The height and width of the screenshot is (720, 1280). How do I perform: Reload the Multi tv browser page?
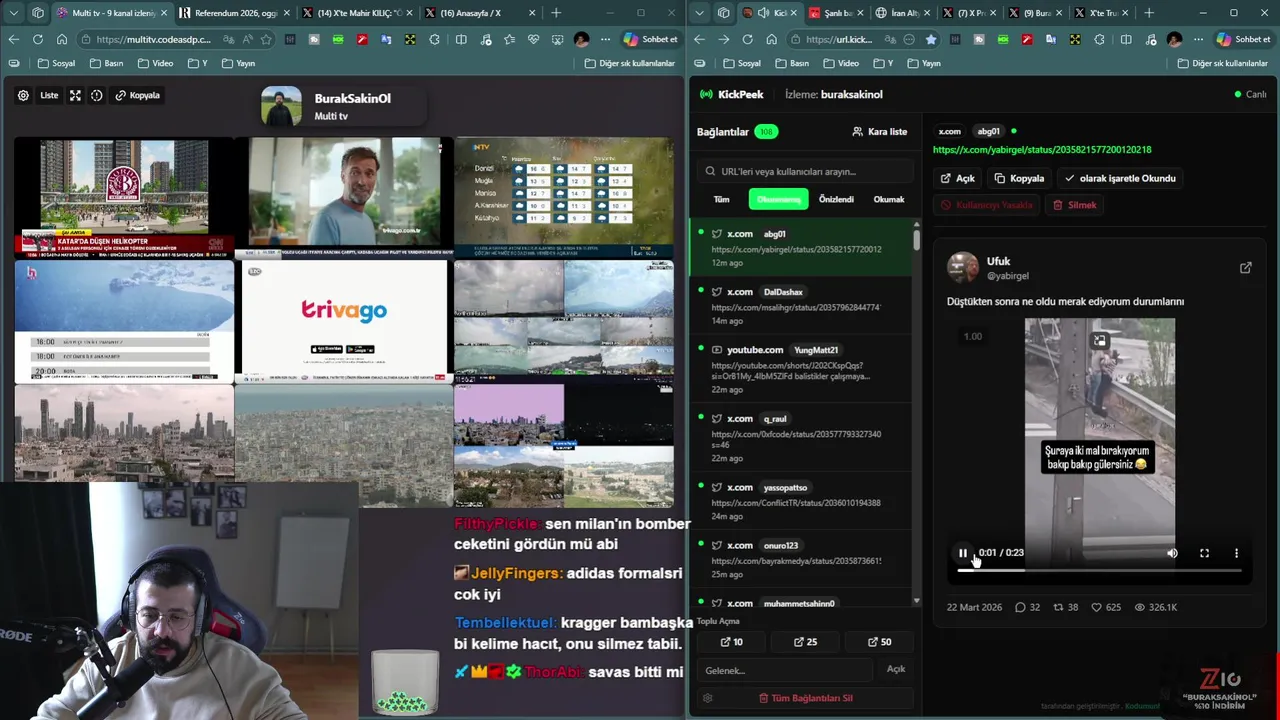(38, 39)
